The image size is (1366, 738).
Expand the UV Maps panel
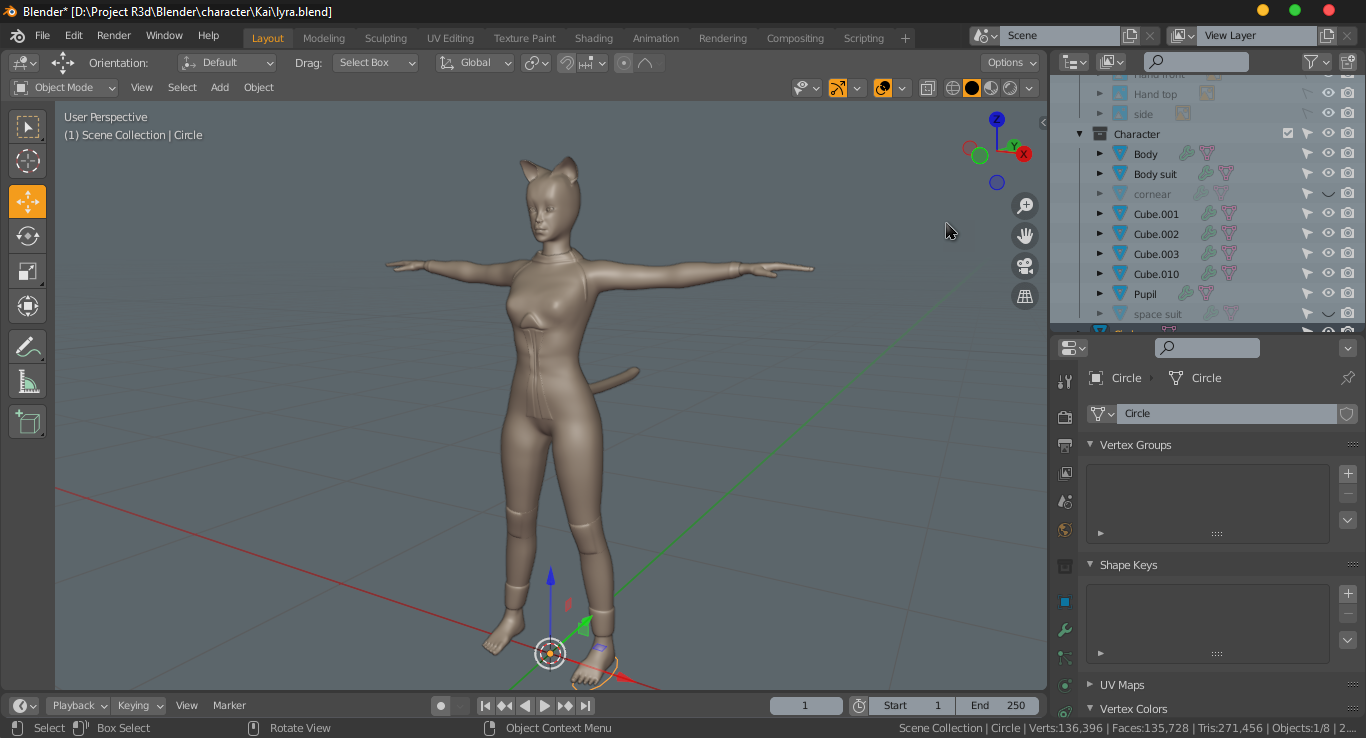click(x=1091, y=685)
